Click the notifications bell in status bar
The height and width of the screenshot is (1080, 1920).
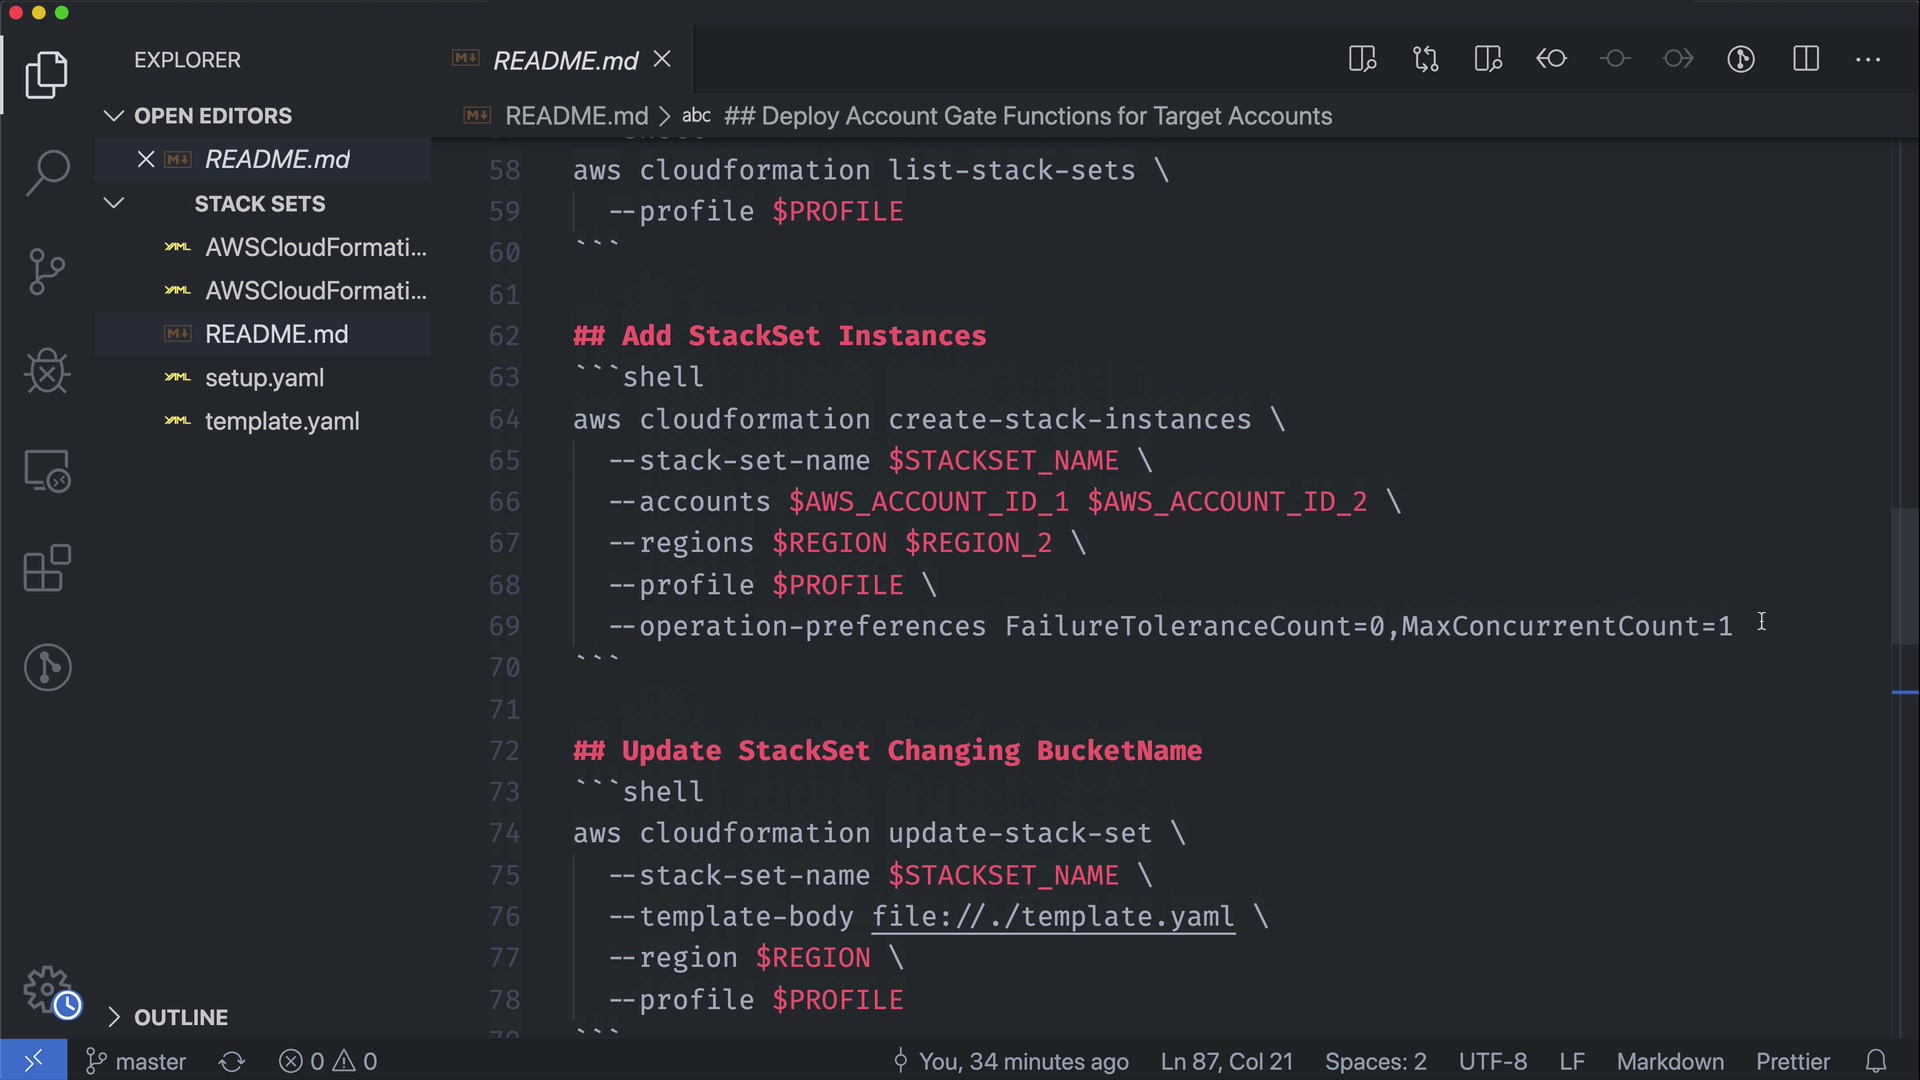1876,1061
